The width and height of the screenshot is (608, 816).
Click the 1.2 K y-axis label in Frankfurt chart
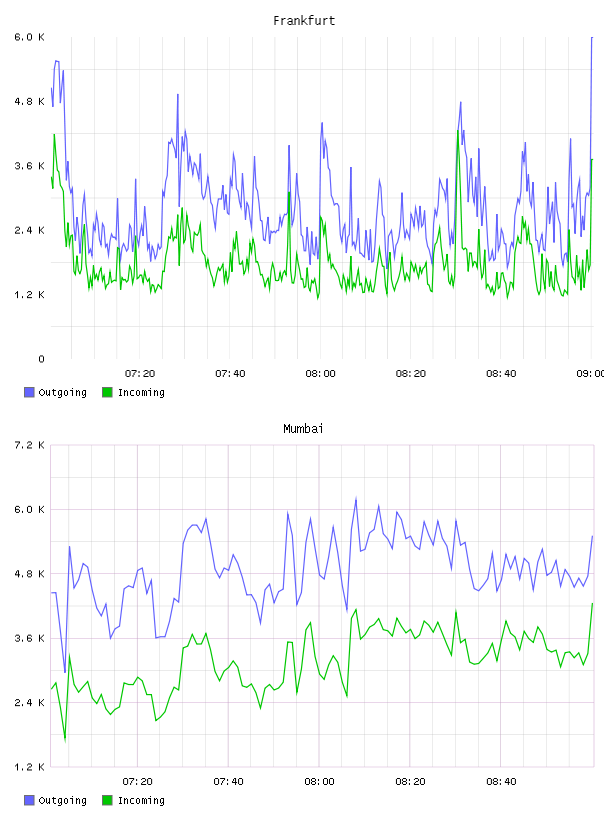coord(30,295)
